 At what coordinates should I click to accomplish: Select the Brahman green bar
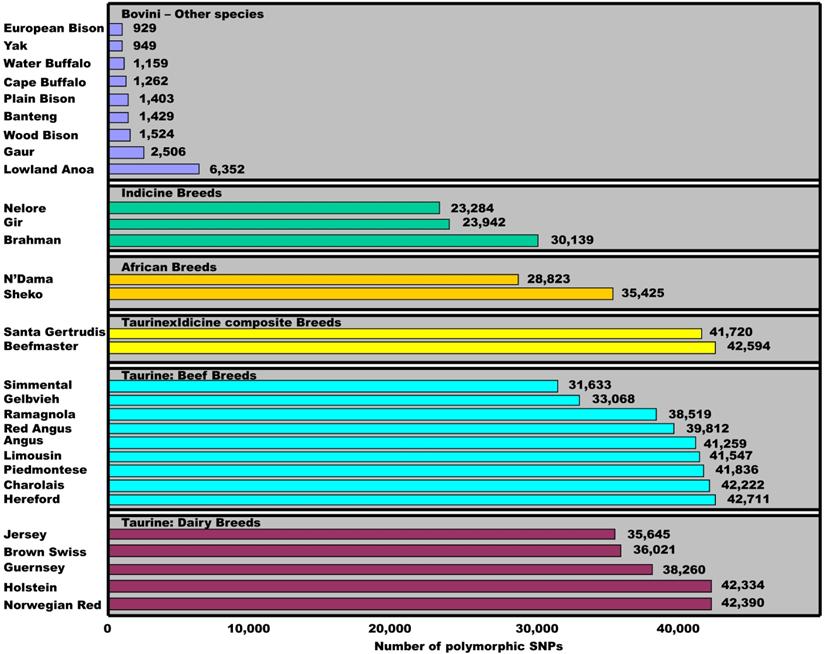point(322,241)
